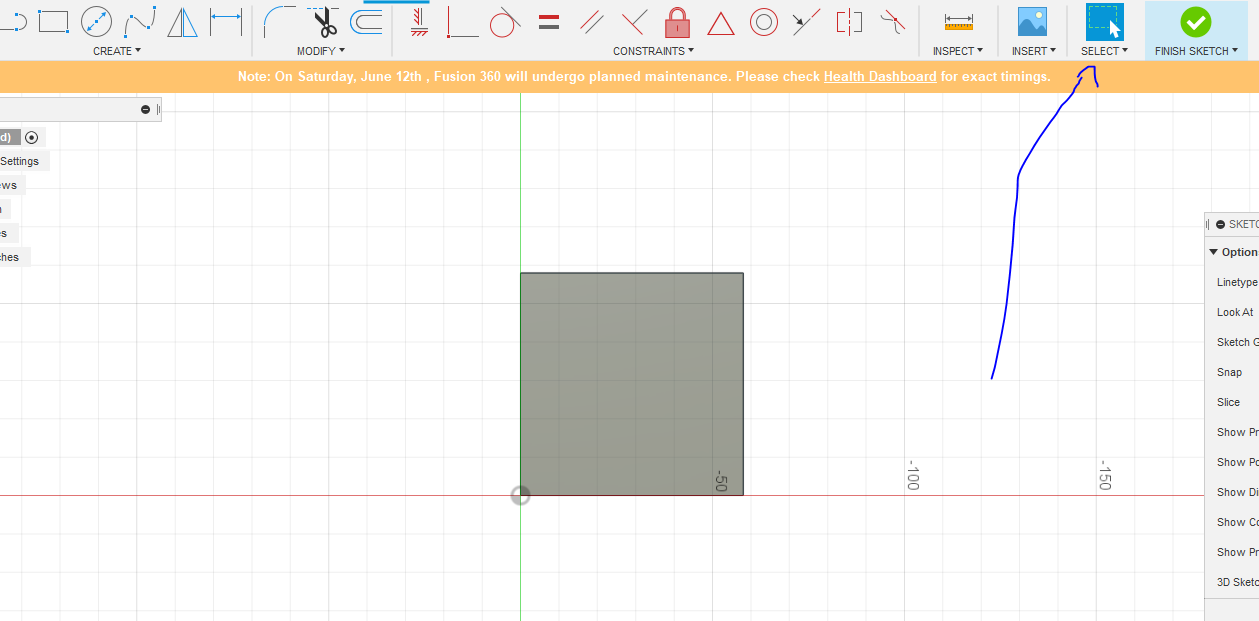Click the Snap option in Sketch Palette
The image size is (1259, 621).
click(1229, 372)
